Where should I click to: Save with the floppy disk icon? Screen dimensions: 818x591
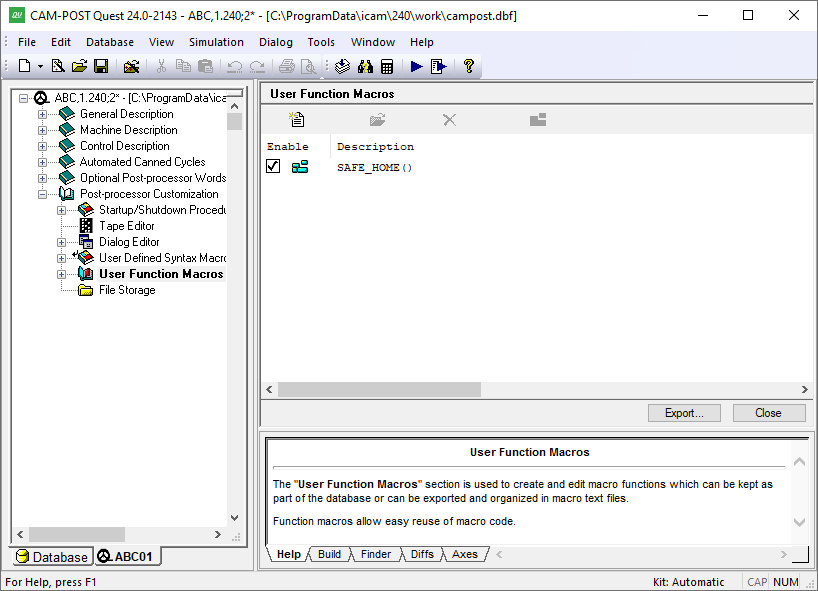(x=101, y=66)
